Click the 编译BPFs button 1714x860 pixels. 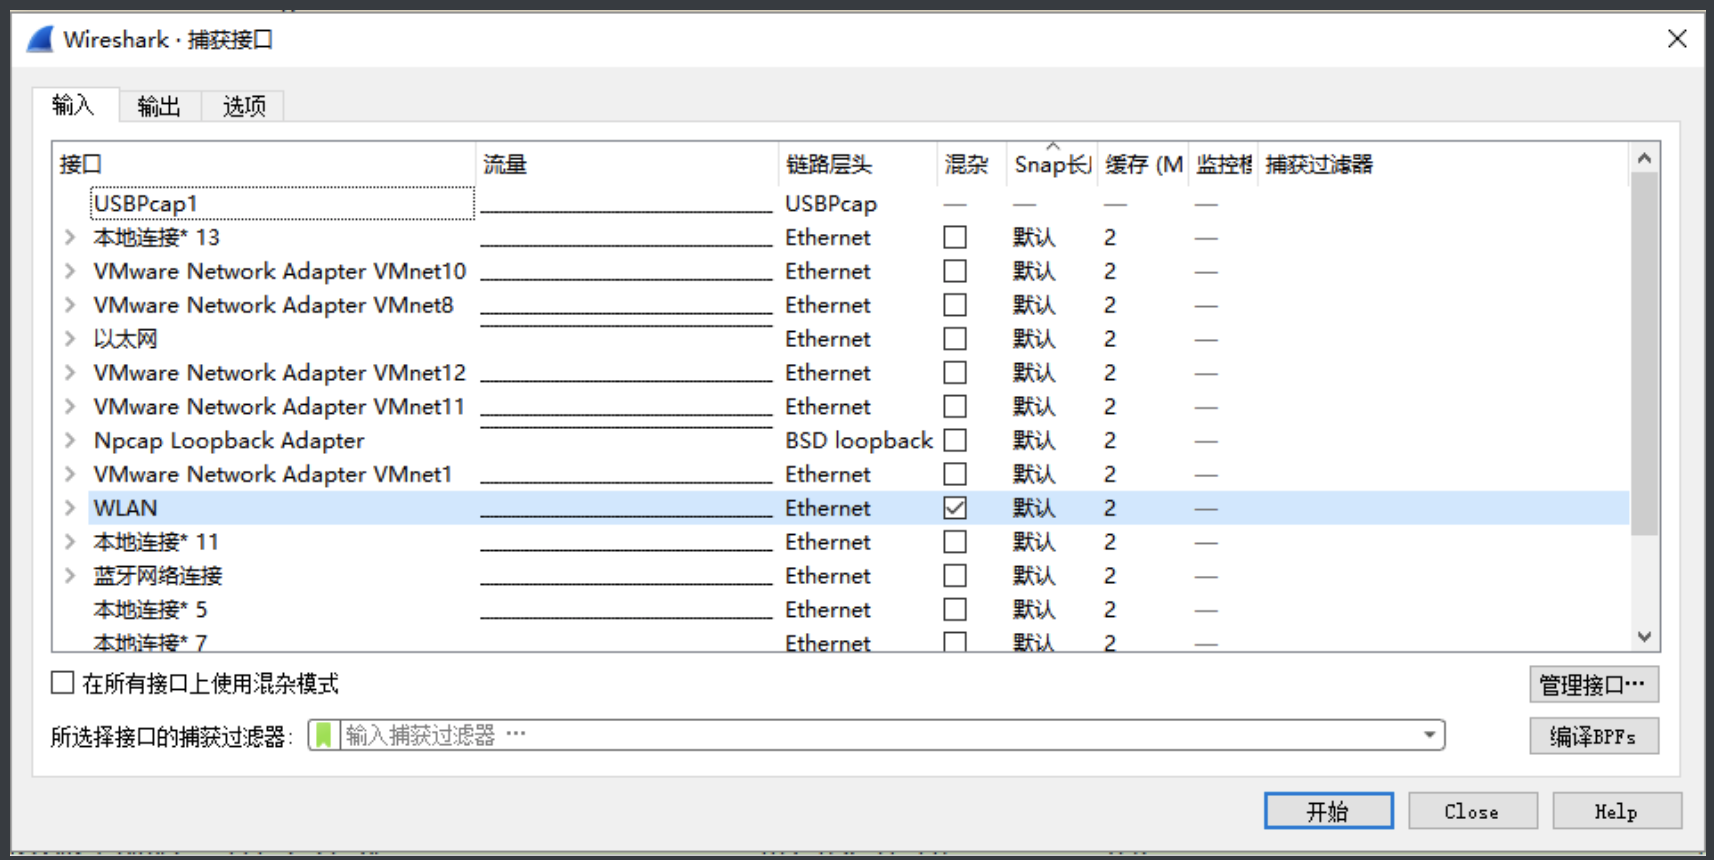[1593, 737]
